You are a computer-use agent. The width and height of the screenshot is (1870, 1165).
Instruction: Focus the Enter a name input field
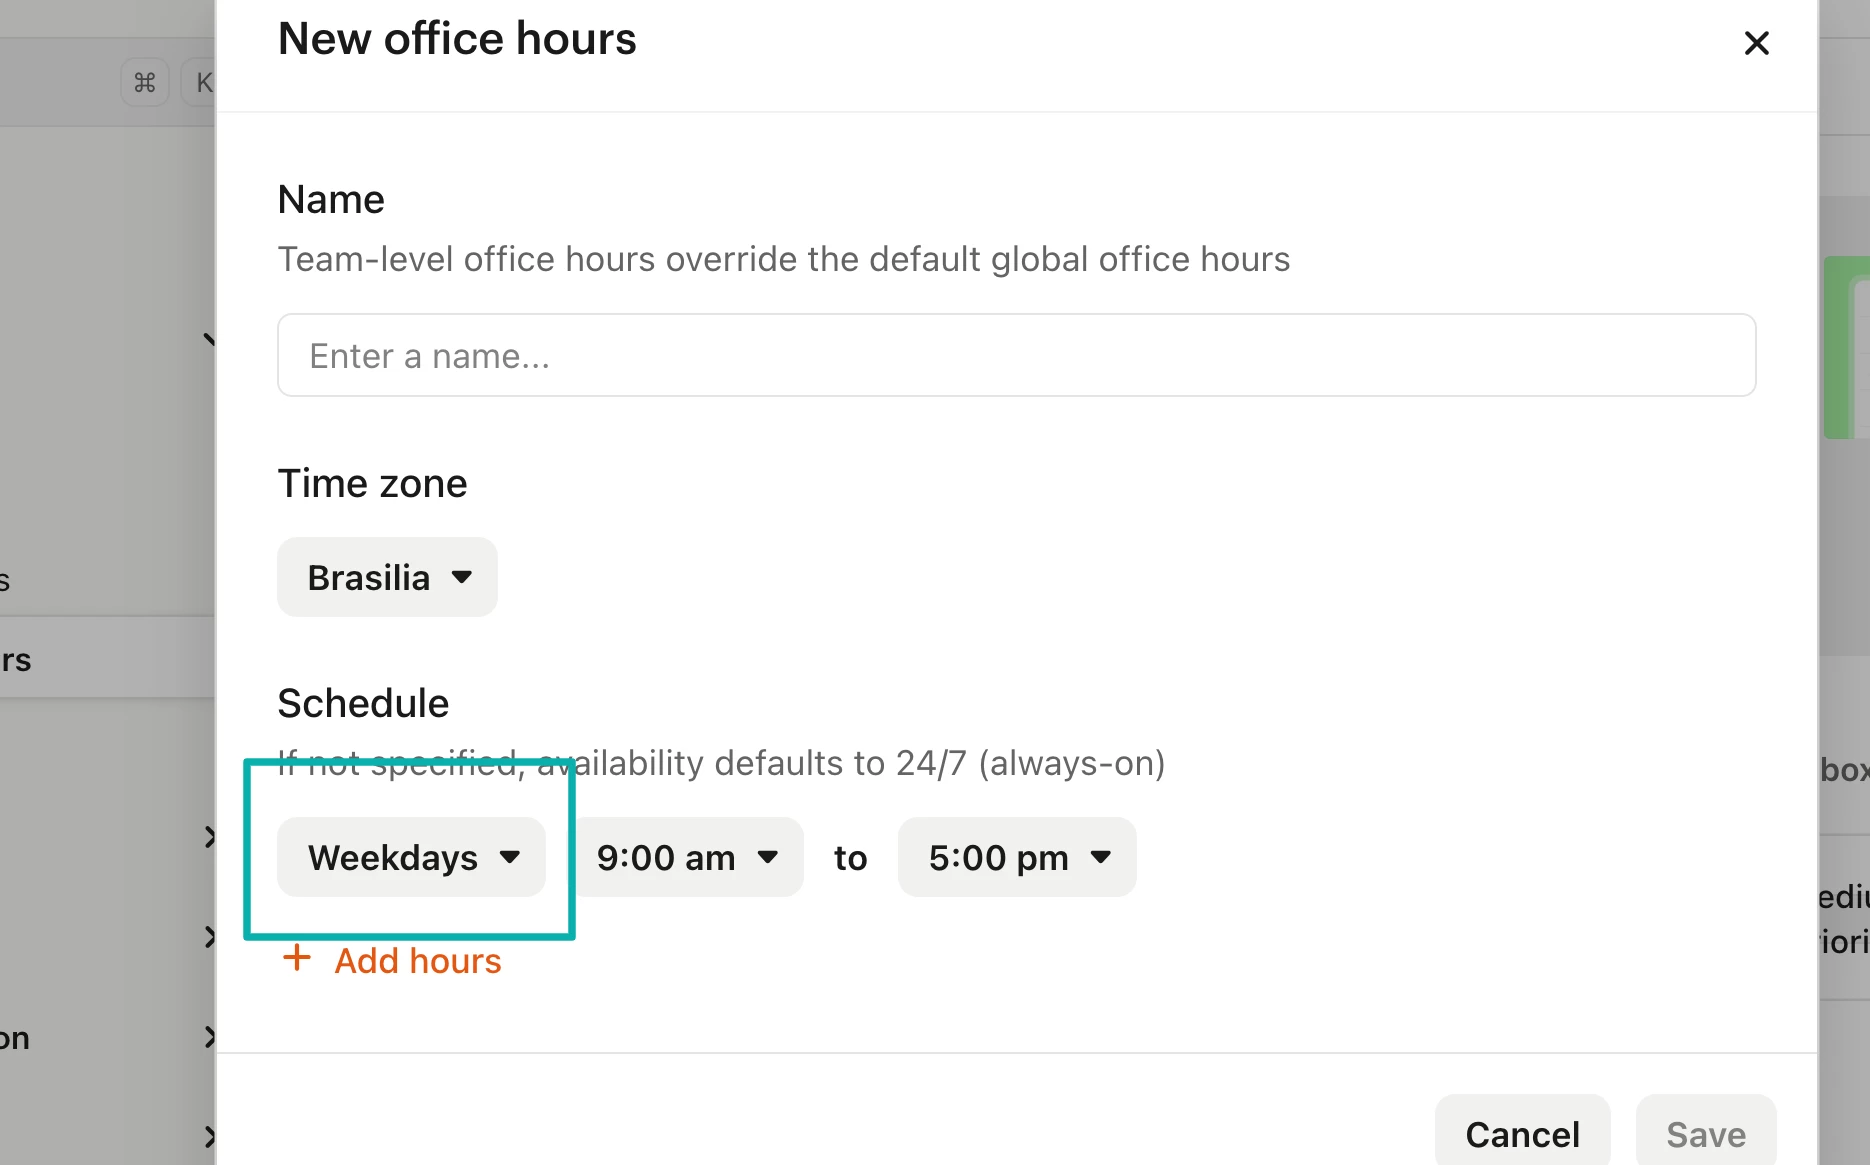point(1017,355)
